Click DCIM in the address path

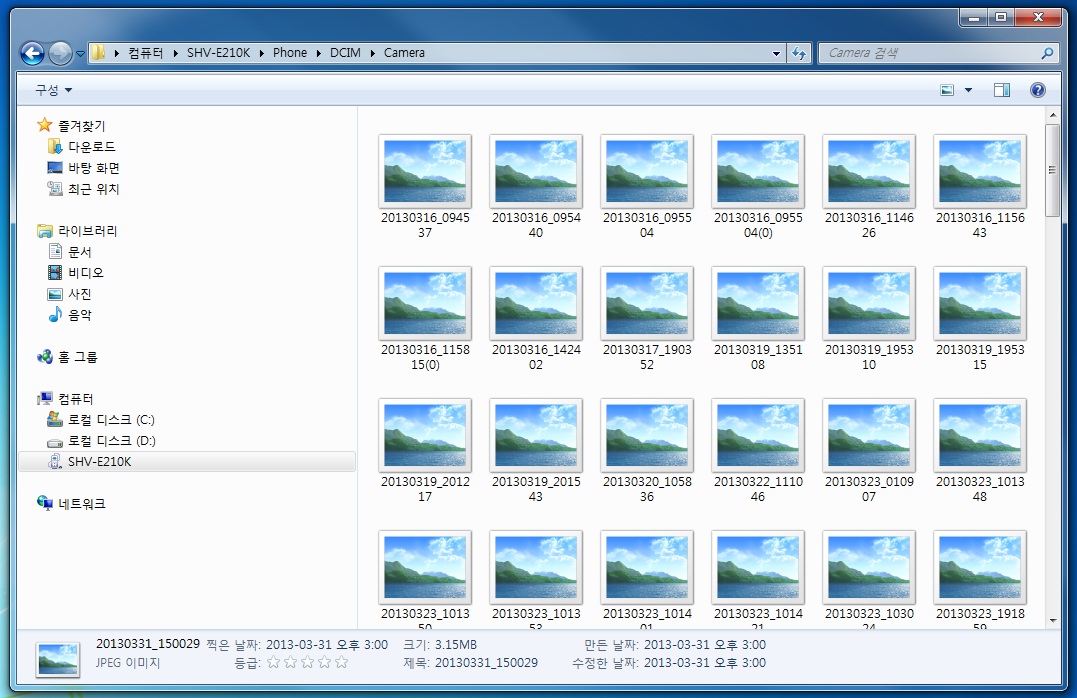point(345,53)
